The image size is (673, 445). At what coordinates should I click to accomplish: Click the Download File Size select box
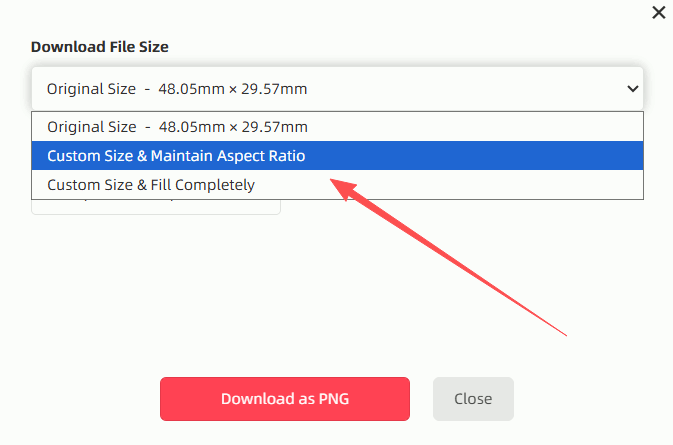click(x=337, y=89)
